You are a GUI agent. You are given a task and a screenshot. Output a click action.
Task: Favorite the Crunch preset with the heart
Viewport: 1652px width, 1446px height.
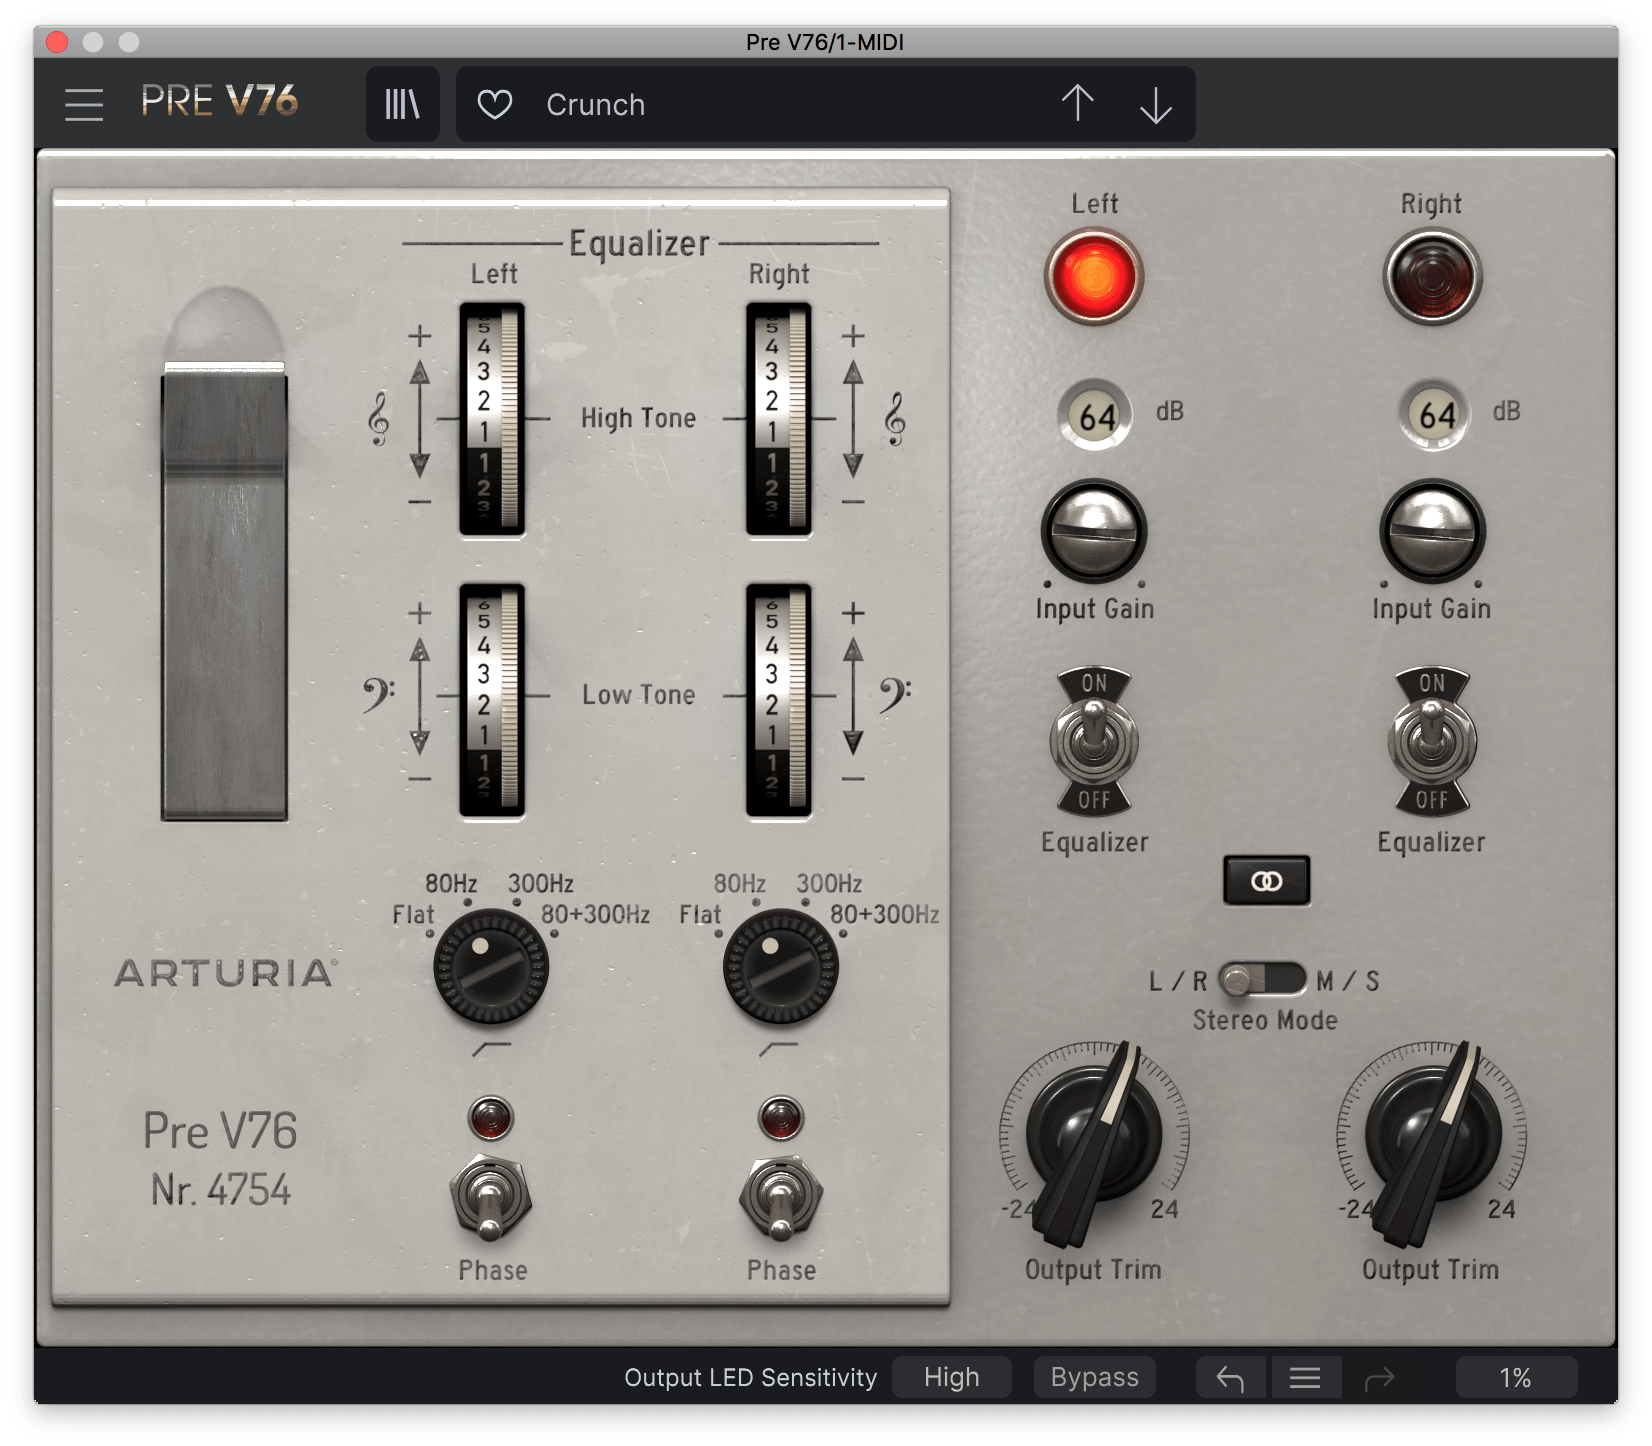click(x=494, y=104)
